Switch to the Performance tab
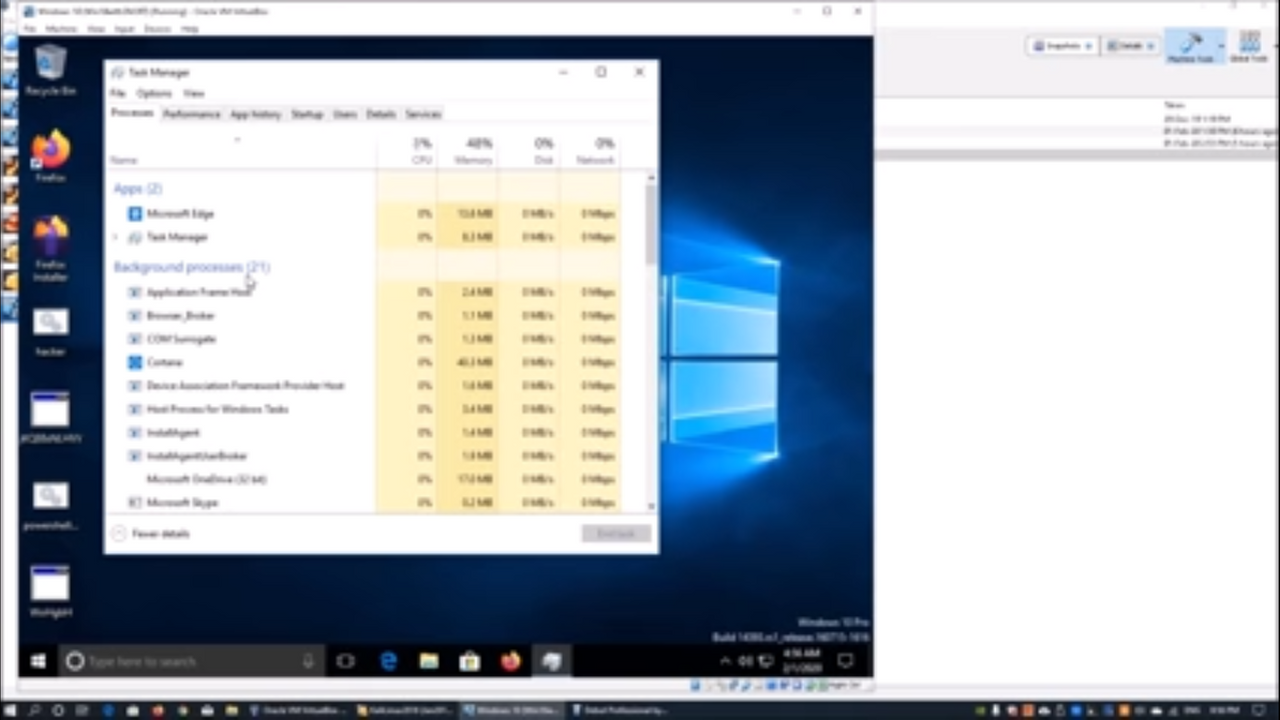The width and height of the screenshot is (1280, 720). (x=191, y=114)
